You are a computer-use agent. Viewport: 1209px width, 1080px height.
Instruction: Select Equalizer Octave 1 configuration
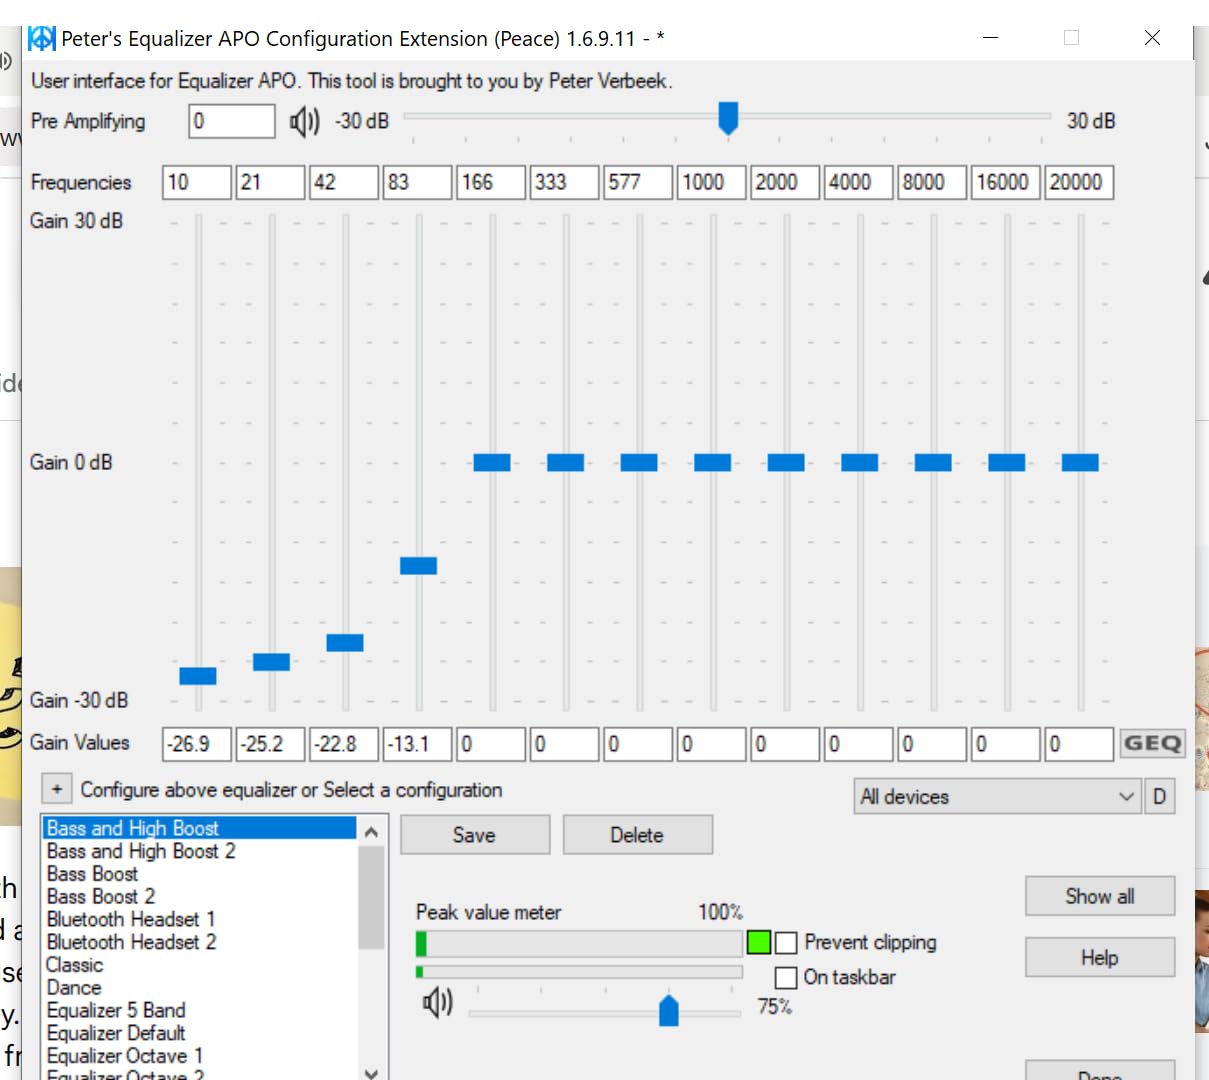(200, 1056)
